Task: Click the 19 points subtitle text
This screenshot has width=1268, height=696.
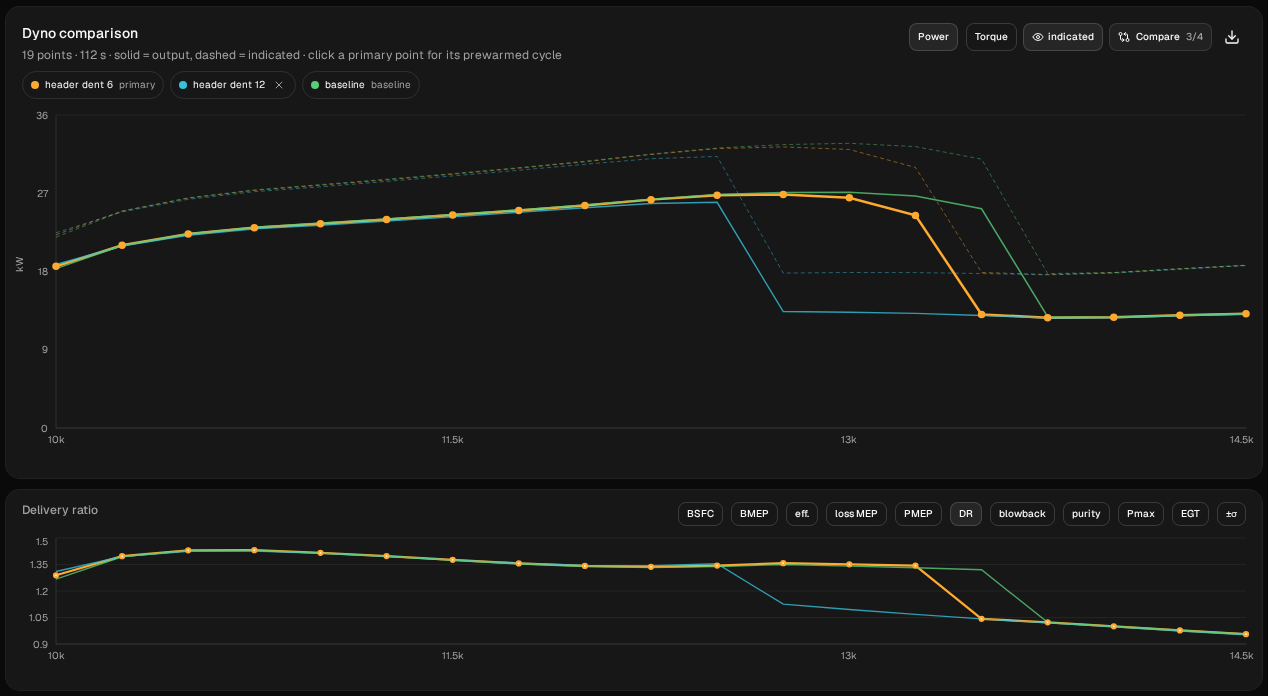Action: coord(292,55)
